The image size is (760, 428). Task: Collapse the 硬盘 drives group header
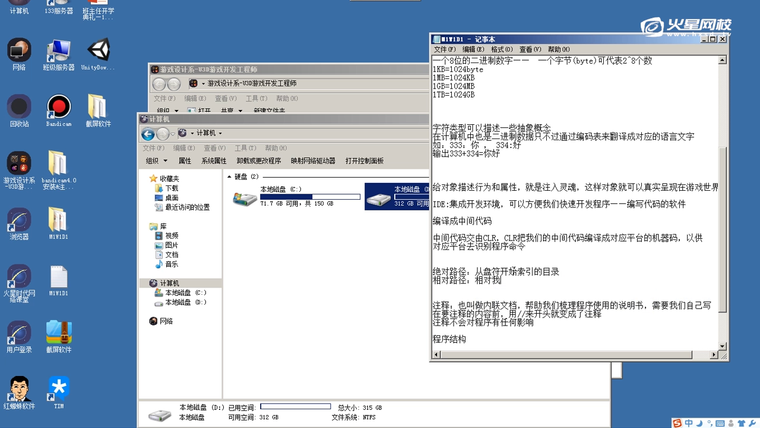tap(229, 177)
